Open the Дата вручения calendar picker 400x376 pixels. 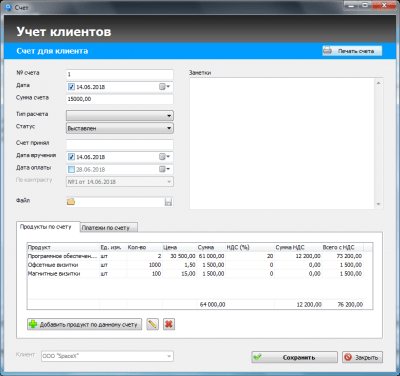(164, 157)
